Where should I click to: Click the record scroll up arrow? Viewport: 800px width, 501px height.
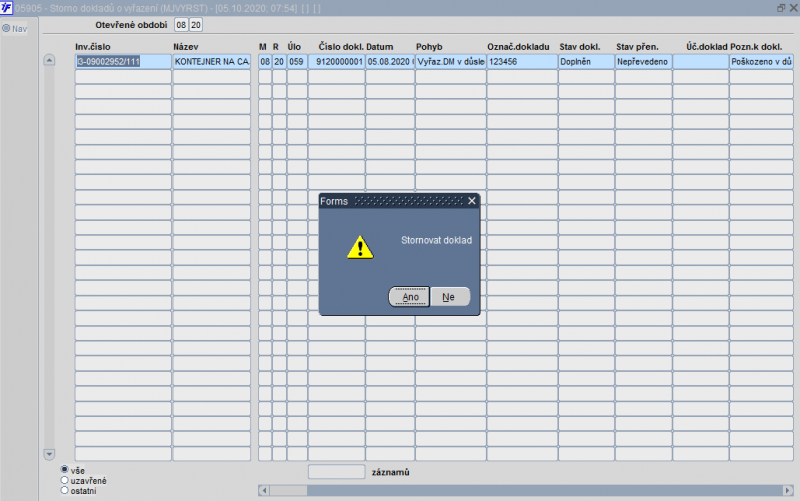point(49,60)
